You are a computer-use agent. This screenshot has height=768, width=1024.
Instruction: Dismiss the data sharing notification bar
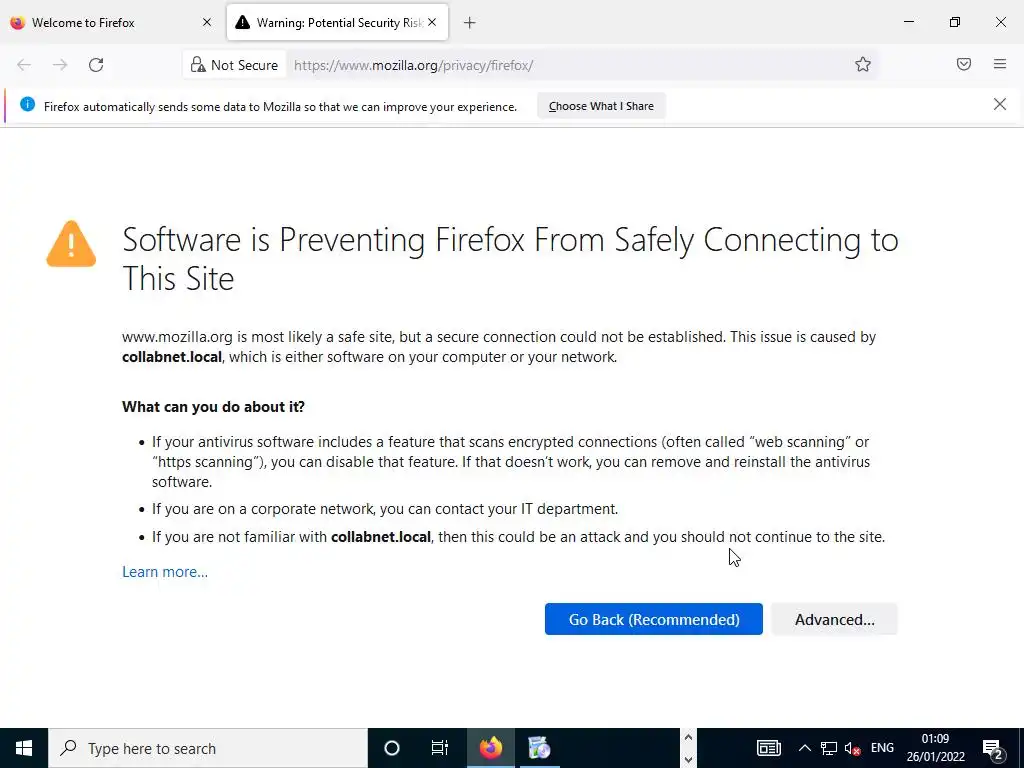click(x=1000, y=105)
